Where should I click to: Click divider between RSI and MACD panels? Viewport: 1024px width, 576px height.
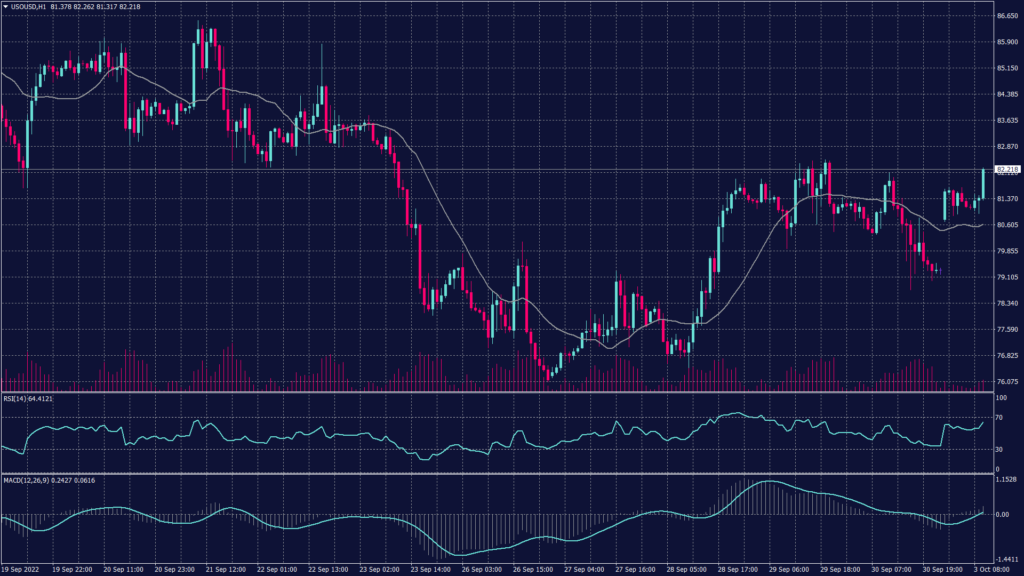point(500,473)
